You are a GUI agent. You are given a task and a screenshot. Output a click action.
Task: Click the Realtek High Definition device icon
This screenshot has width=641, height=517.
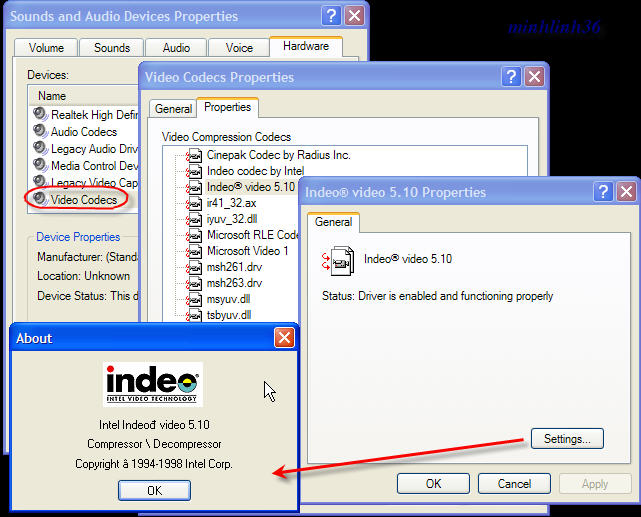click(40, 114)
